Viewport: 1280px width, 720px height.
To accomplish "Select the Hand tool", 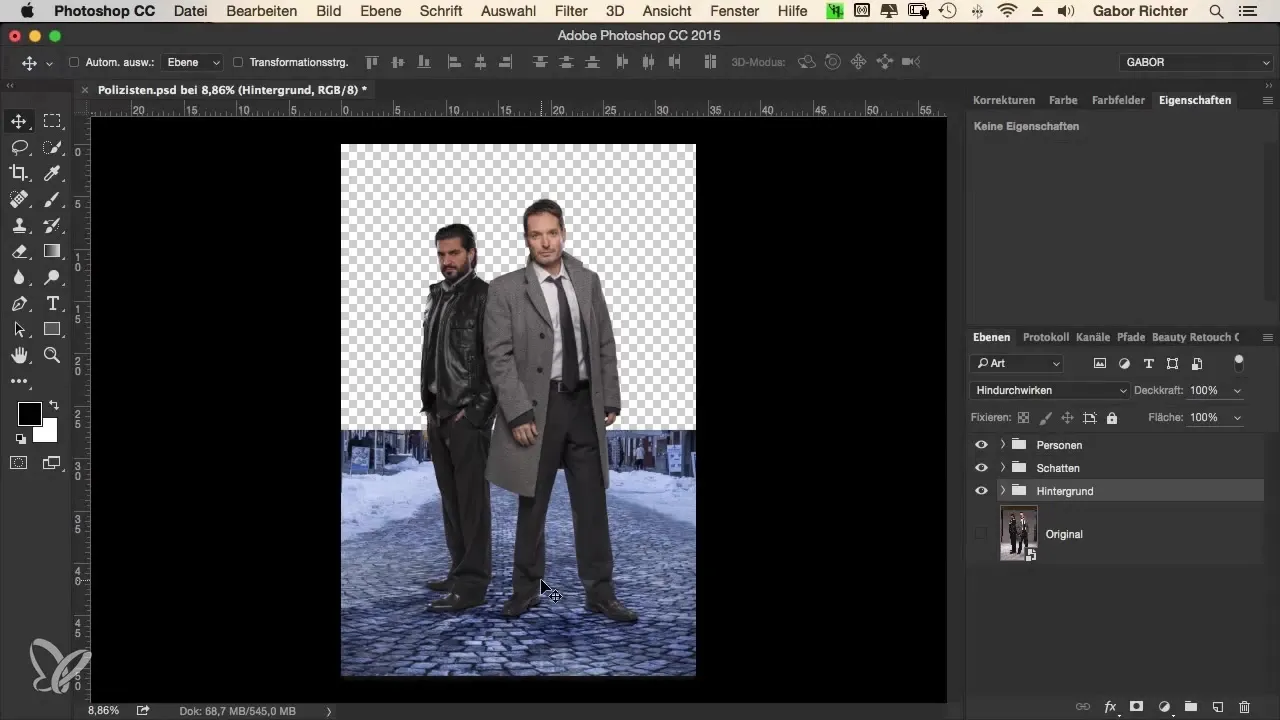I will point(19,355).
